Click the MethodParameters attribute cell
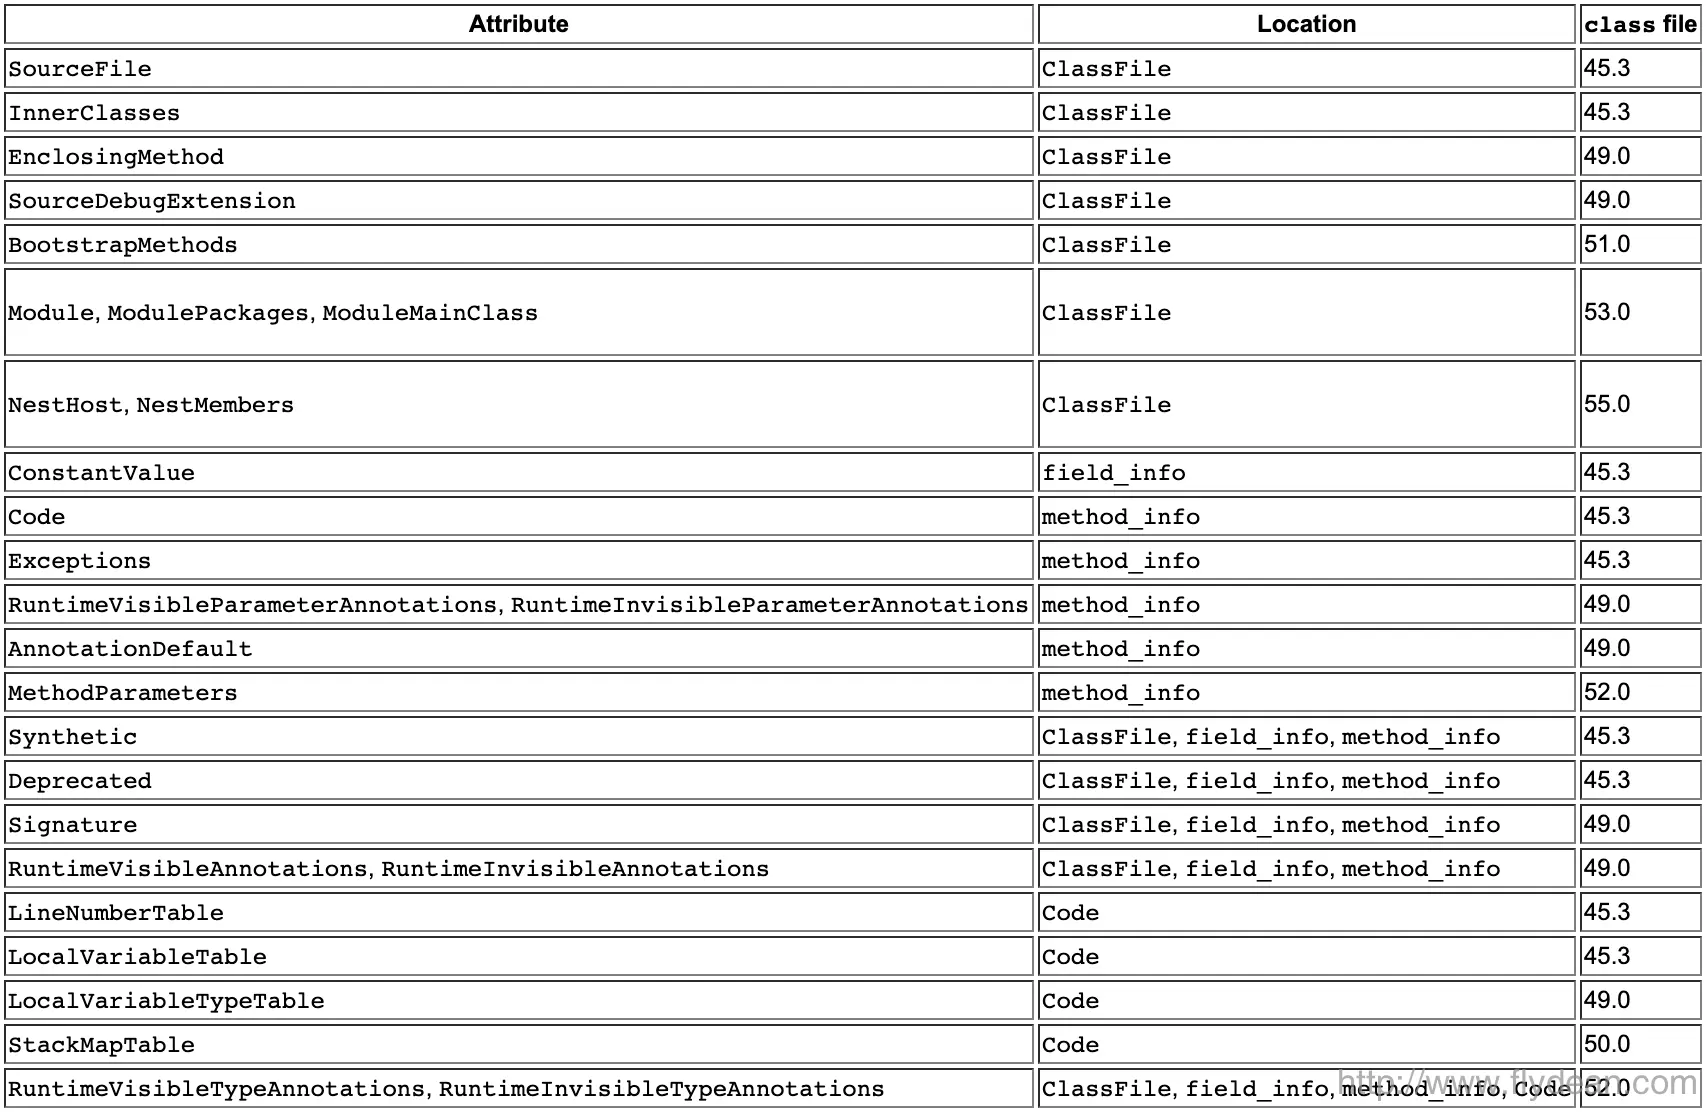The height and width of the screenshot is (1112, 1706). click(x=518, y=692)
